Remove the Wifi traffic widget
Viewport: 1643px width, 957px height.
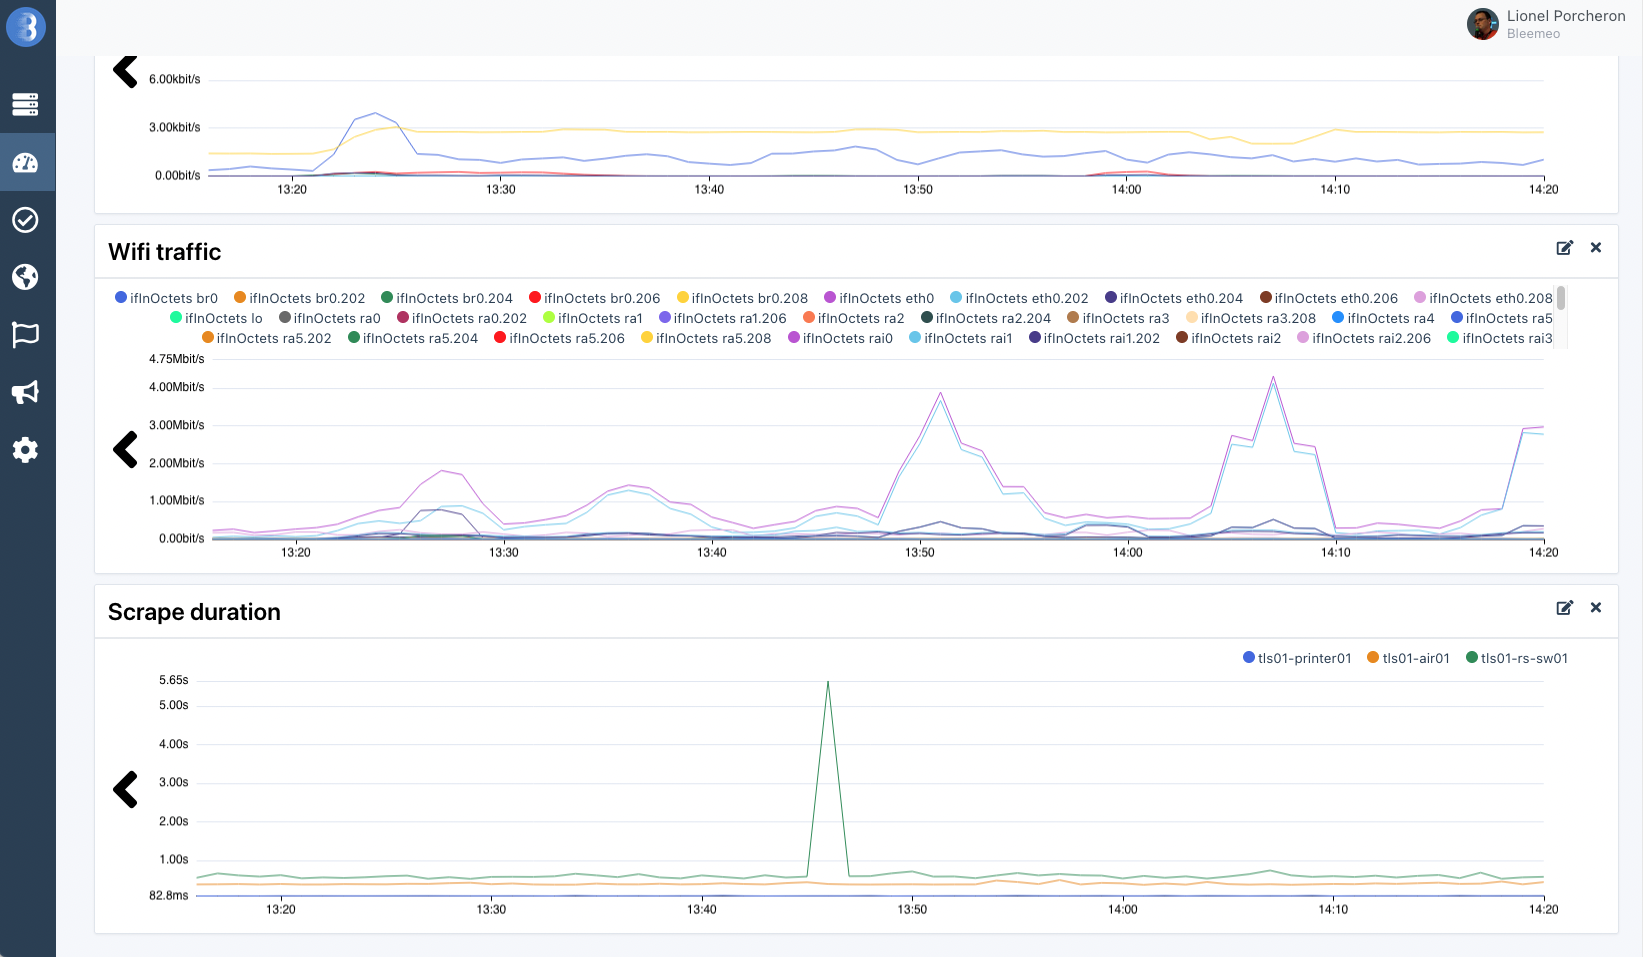coord(1597,248)
